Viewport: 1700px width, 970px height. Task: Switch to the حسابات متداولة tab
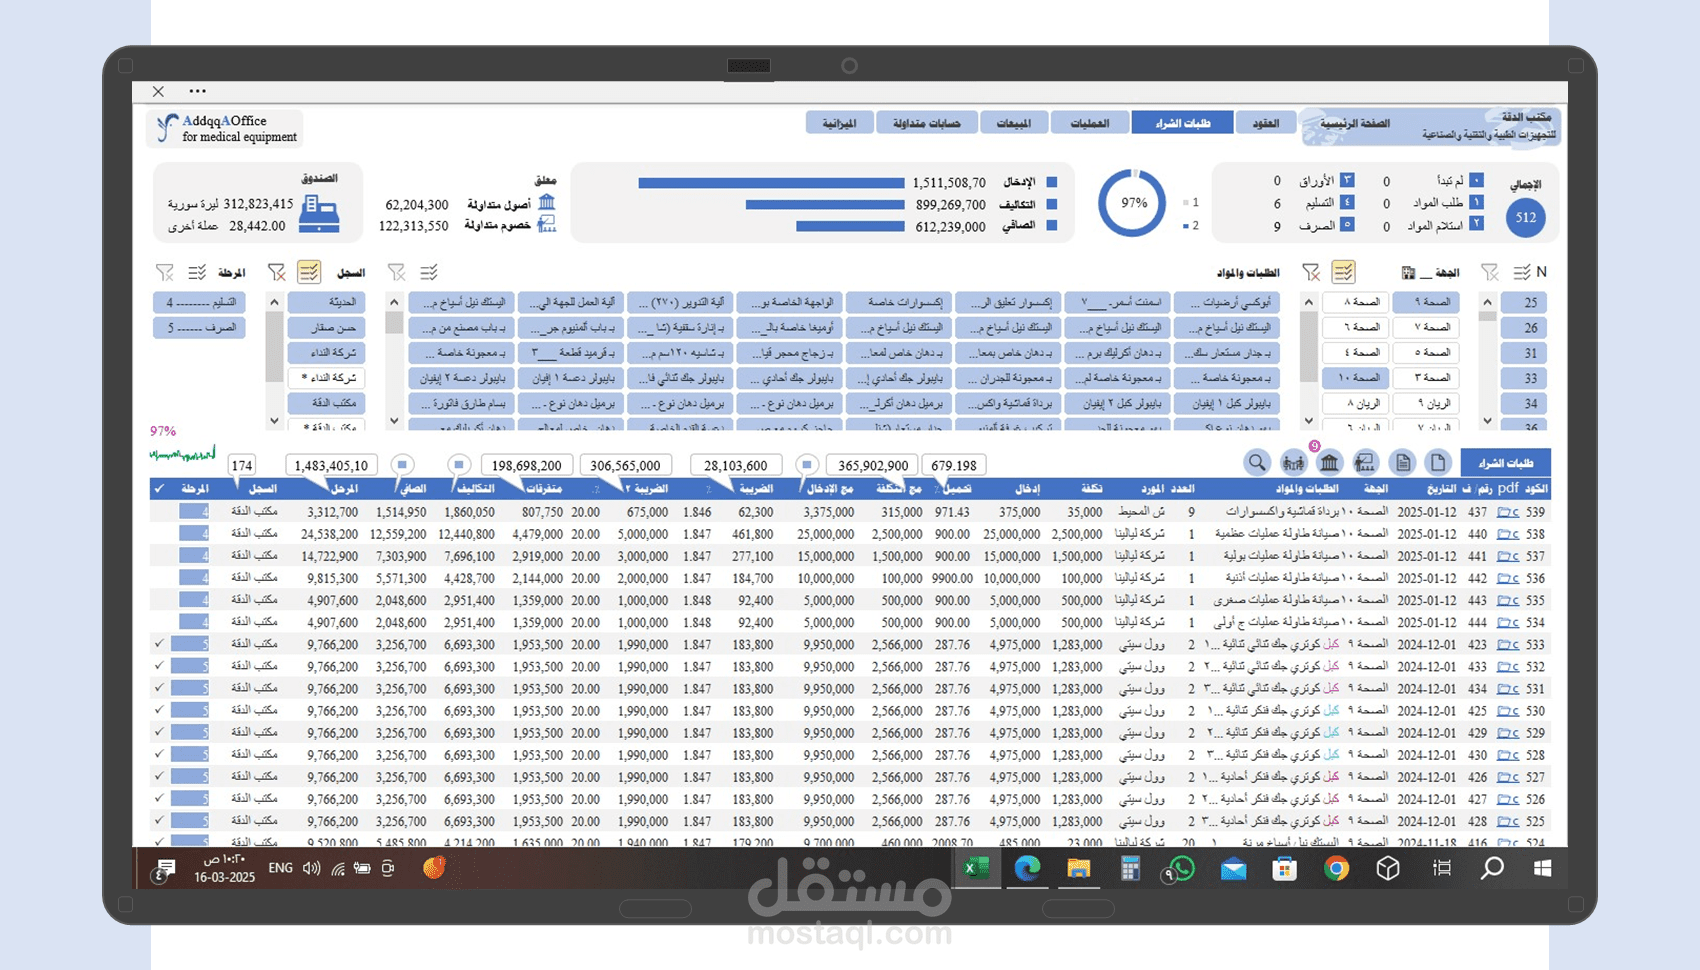pos(926,123)
